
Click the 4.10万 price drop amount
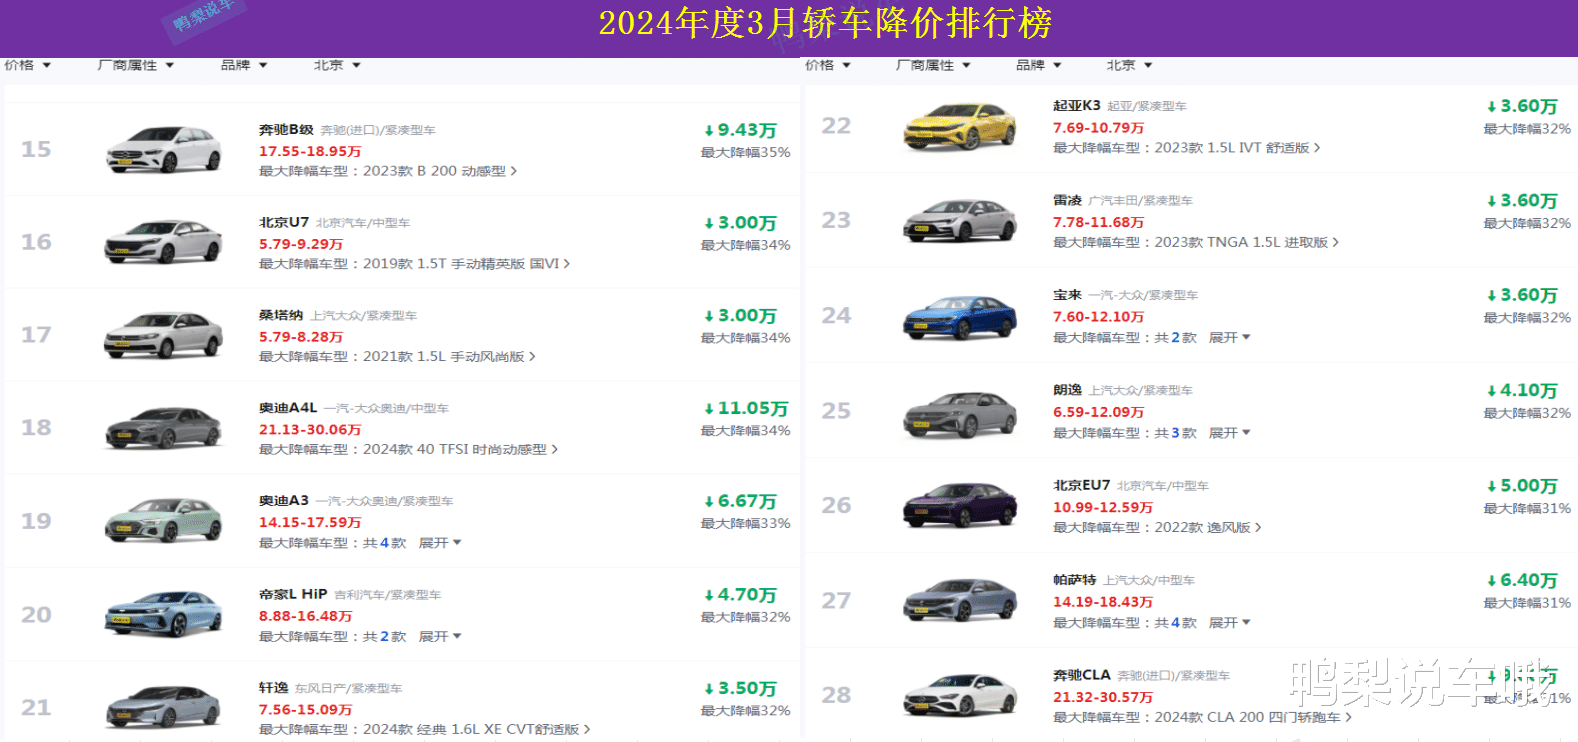(x=1522, y=390)
